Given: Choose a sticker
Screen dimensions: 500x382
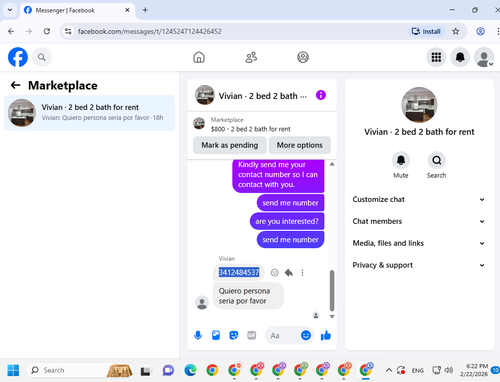Looking at the screenshot, I should pyautogui.click(x=234, y=335).
